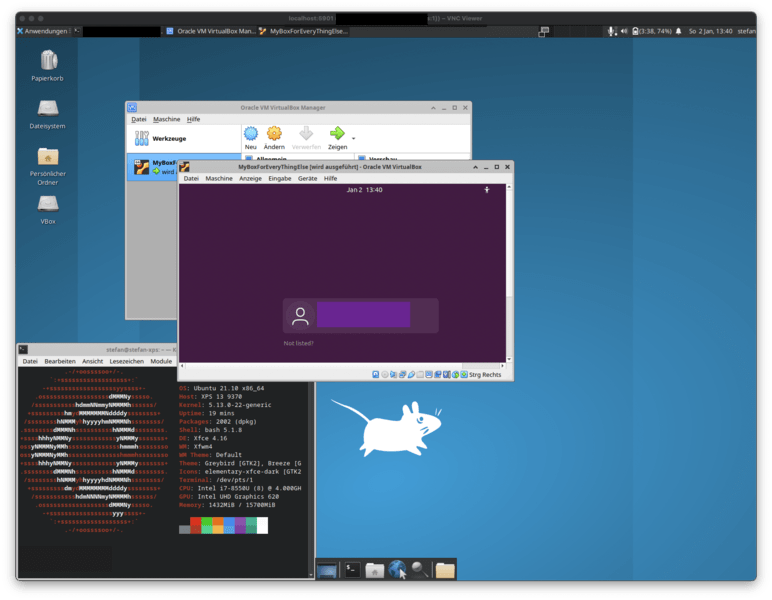This screenshot has width=772, height=600.
Task: Open Maschine menu in VirtualBox Manager
Action: 166,120
